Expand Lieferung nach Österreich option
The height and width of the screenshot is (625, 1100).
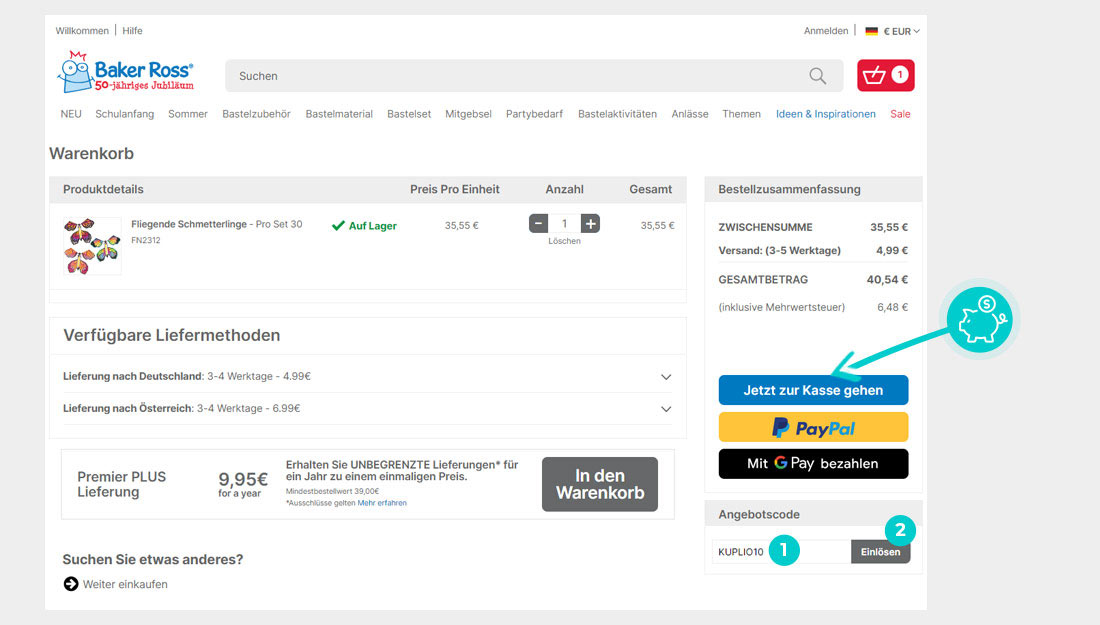click(666, 409)
